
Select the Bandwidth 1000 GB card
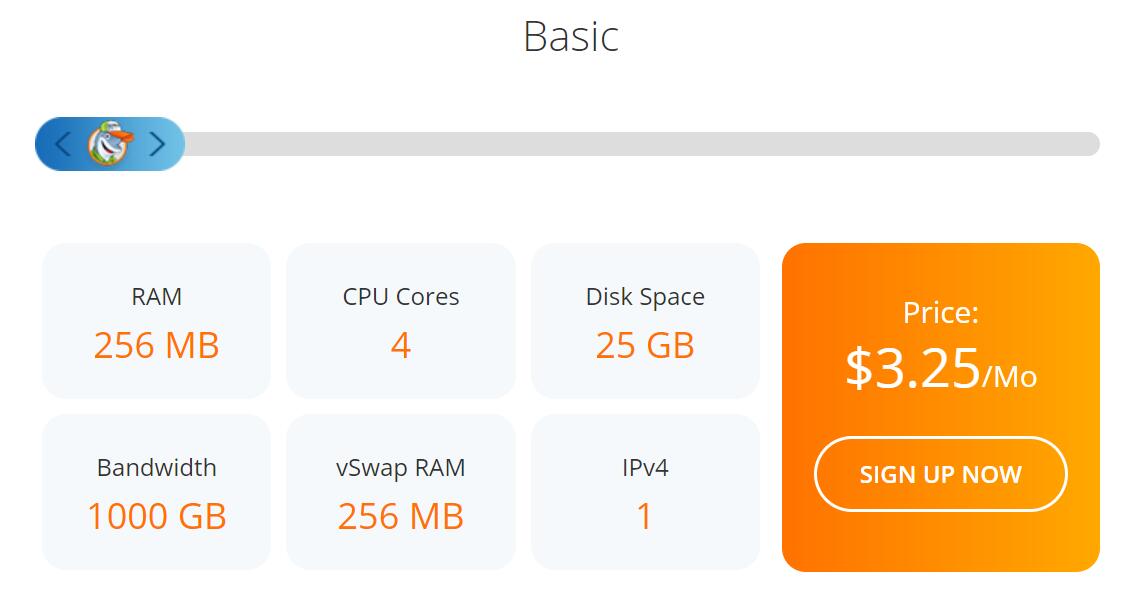click(x=157, y=492)
